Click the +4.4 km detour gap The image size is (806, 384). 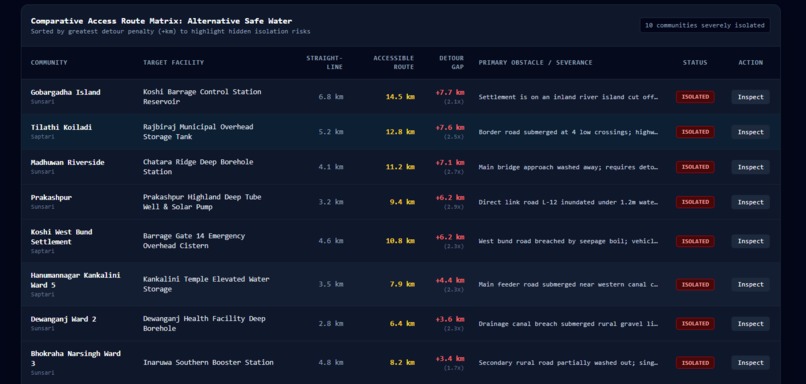point(450,280)
